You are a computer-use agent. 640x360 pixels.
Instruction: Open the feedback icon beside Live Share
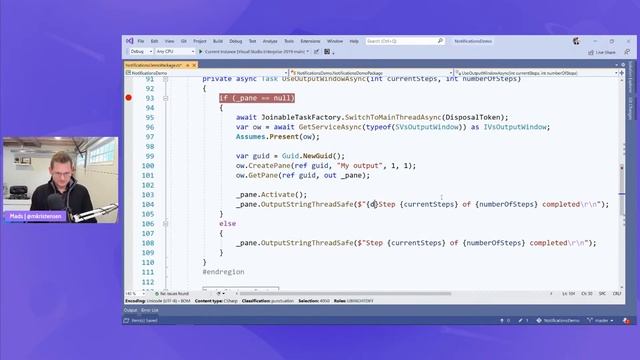pyautogui.click(x=627, y=52)
